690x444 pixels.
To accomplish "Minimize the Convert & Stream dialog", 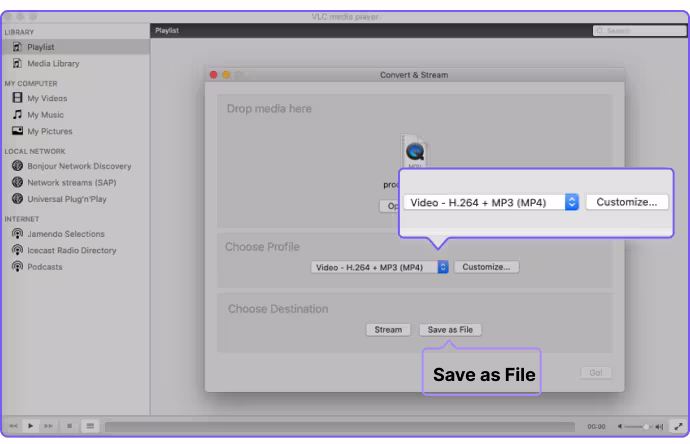I will click(x=226, y=75).
